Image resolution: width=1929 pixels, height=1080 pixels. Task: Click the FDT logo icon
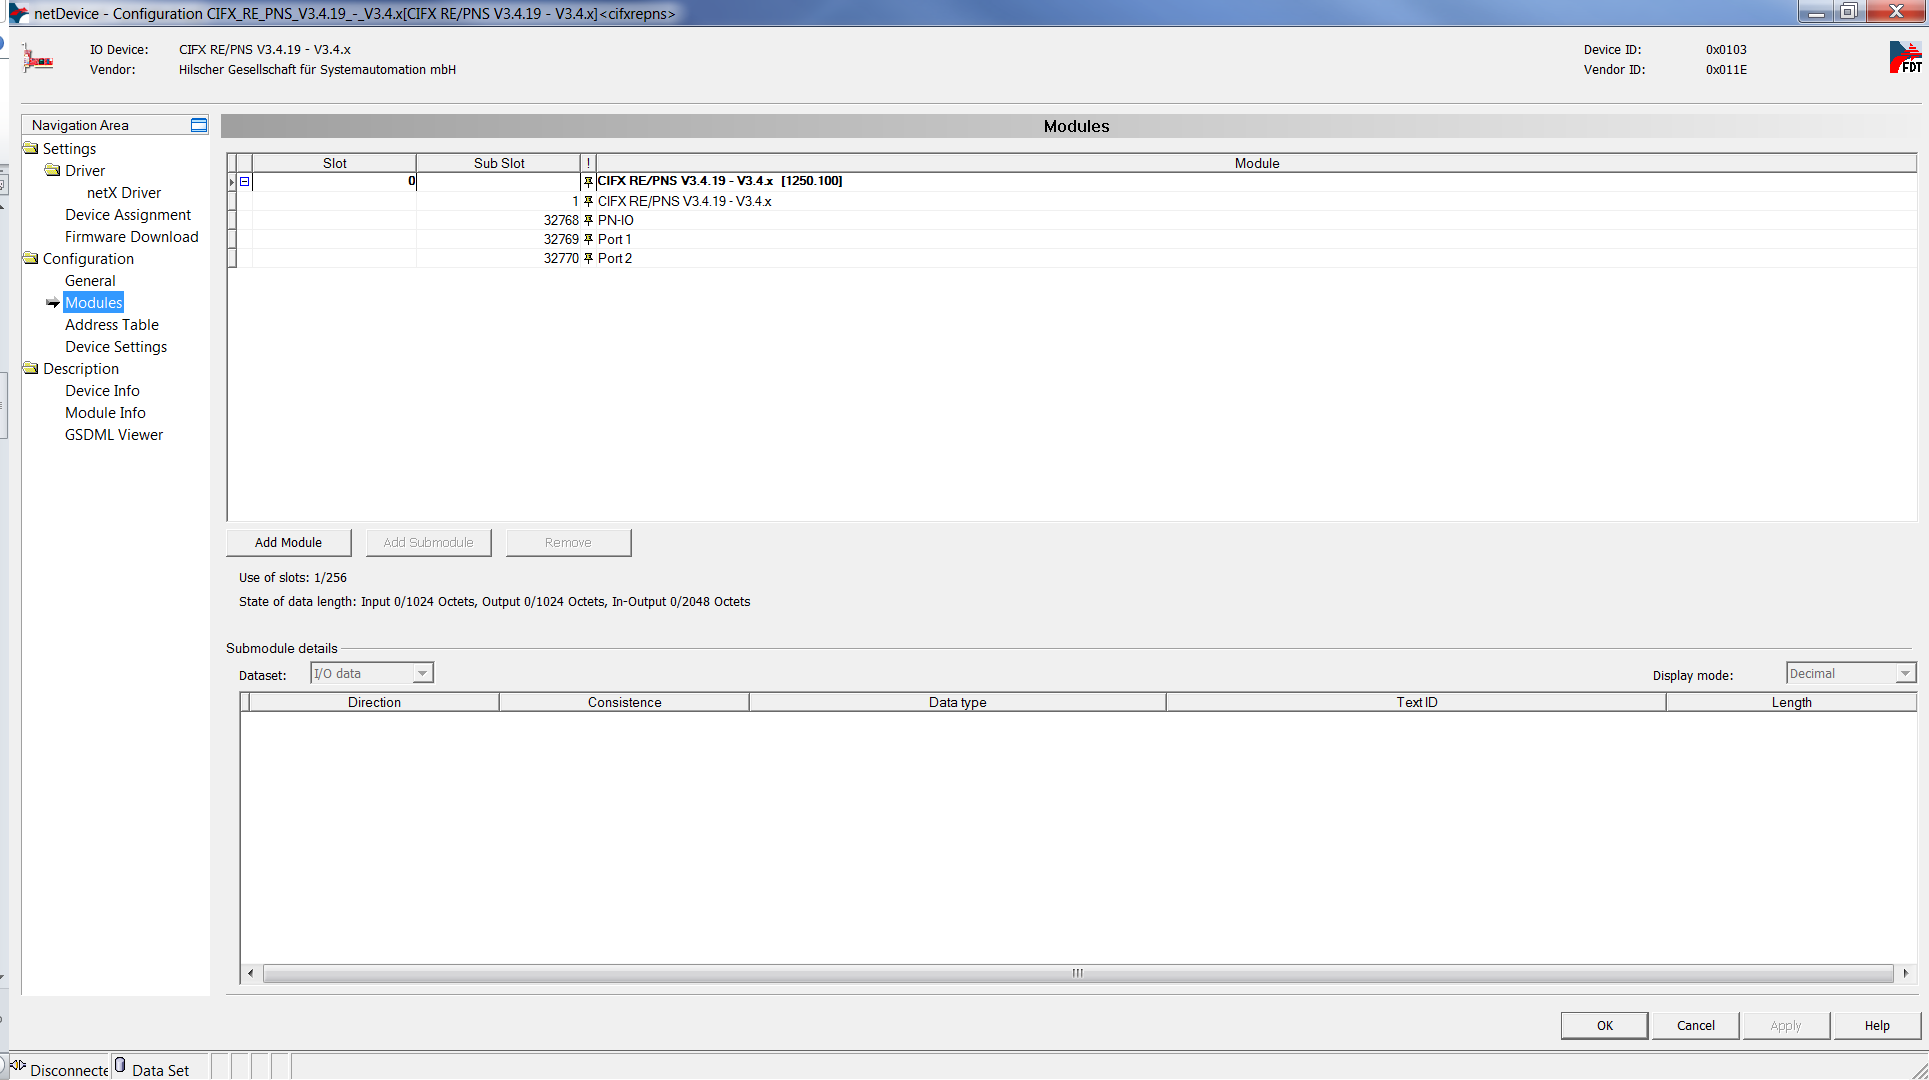tap(1905, 57)
